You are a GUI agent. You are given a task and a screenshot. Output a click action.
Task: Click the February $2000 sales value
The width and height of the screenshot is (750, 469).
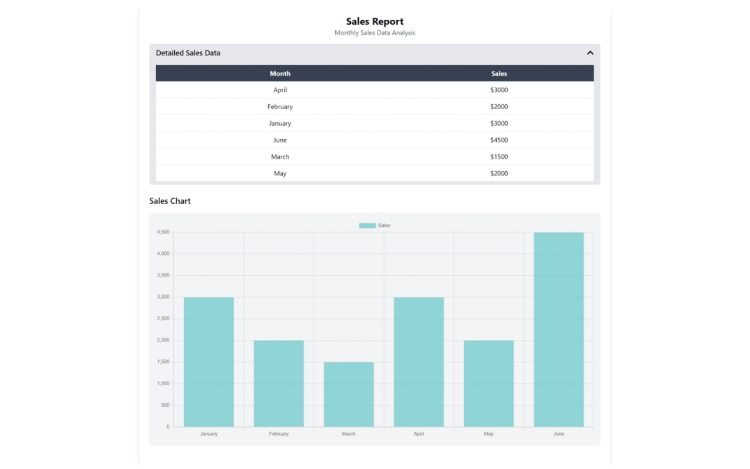499,107
